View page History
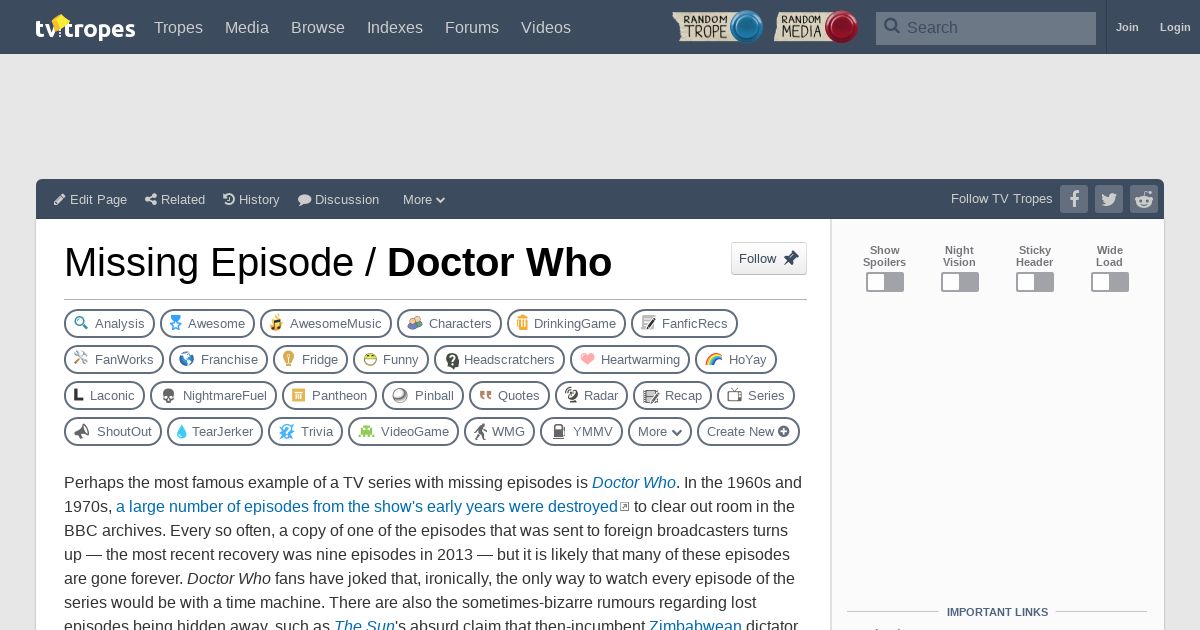This screenshot has width=1200, height=630. 251,200
